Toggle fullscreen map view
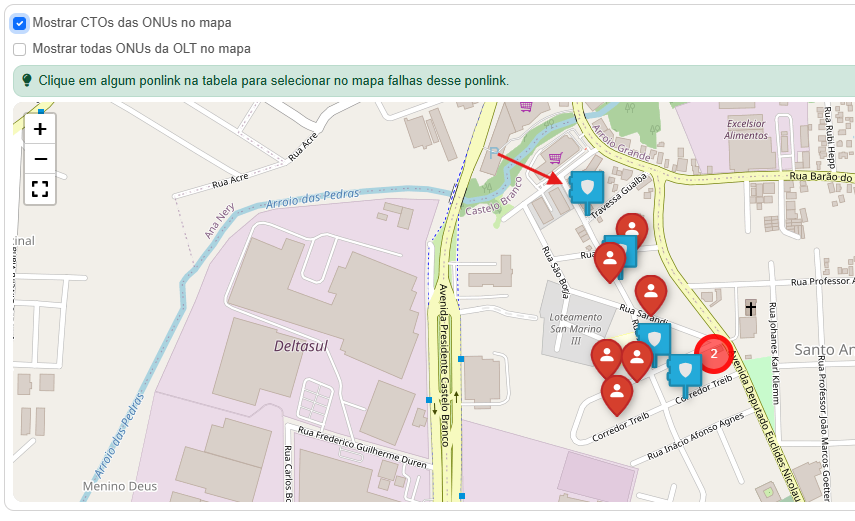The width and height of the screenshot is (855, 521). click(x=40, y=189)
